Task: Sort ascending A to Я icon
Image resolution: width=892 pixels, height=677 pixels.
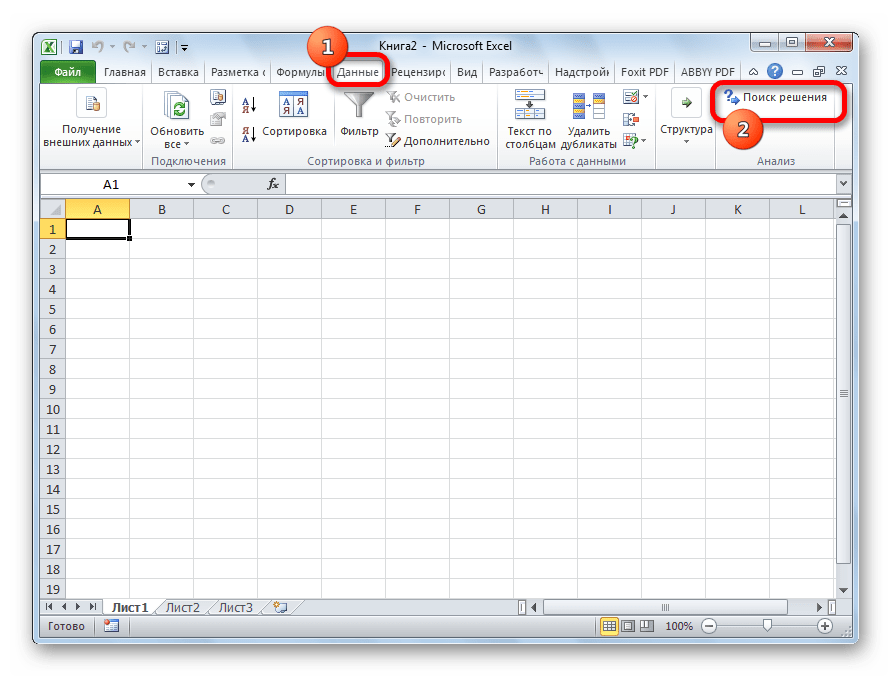Action: coord(249,105)
